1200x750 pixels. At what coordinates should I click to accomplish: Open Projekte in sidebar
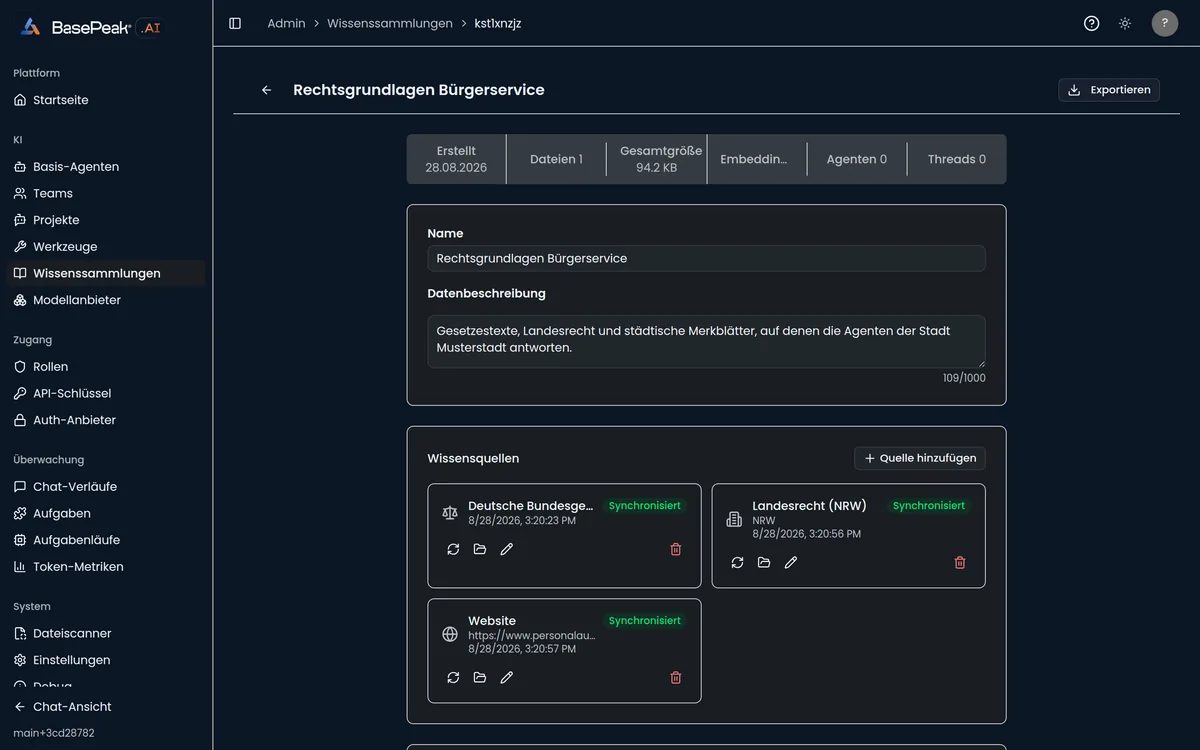(106, 220)
